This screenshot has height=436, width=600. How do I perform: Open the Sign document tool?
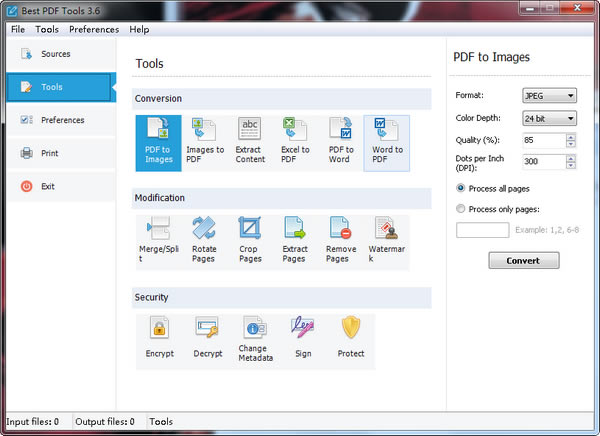(x=303, y=338)
